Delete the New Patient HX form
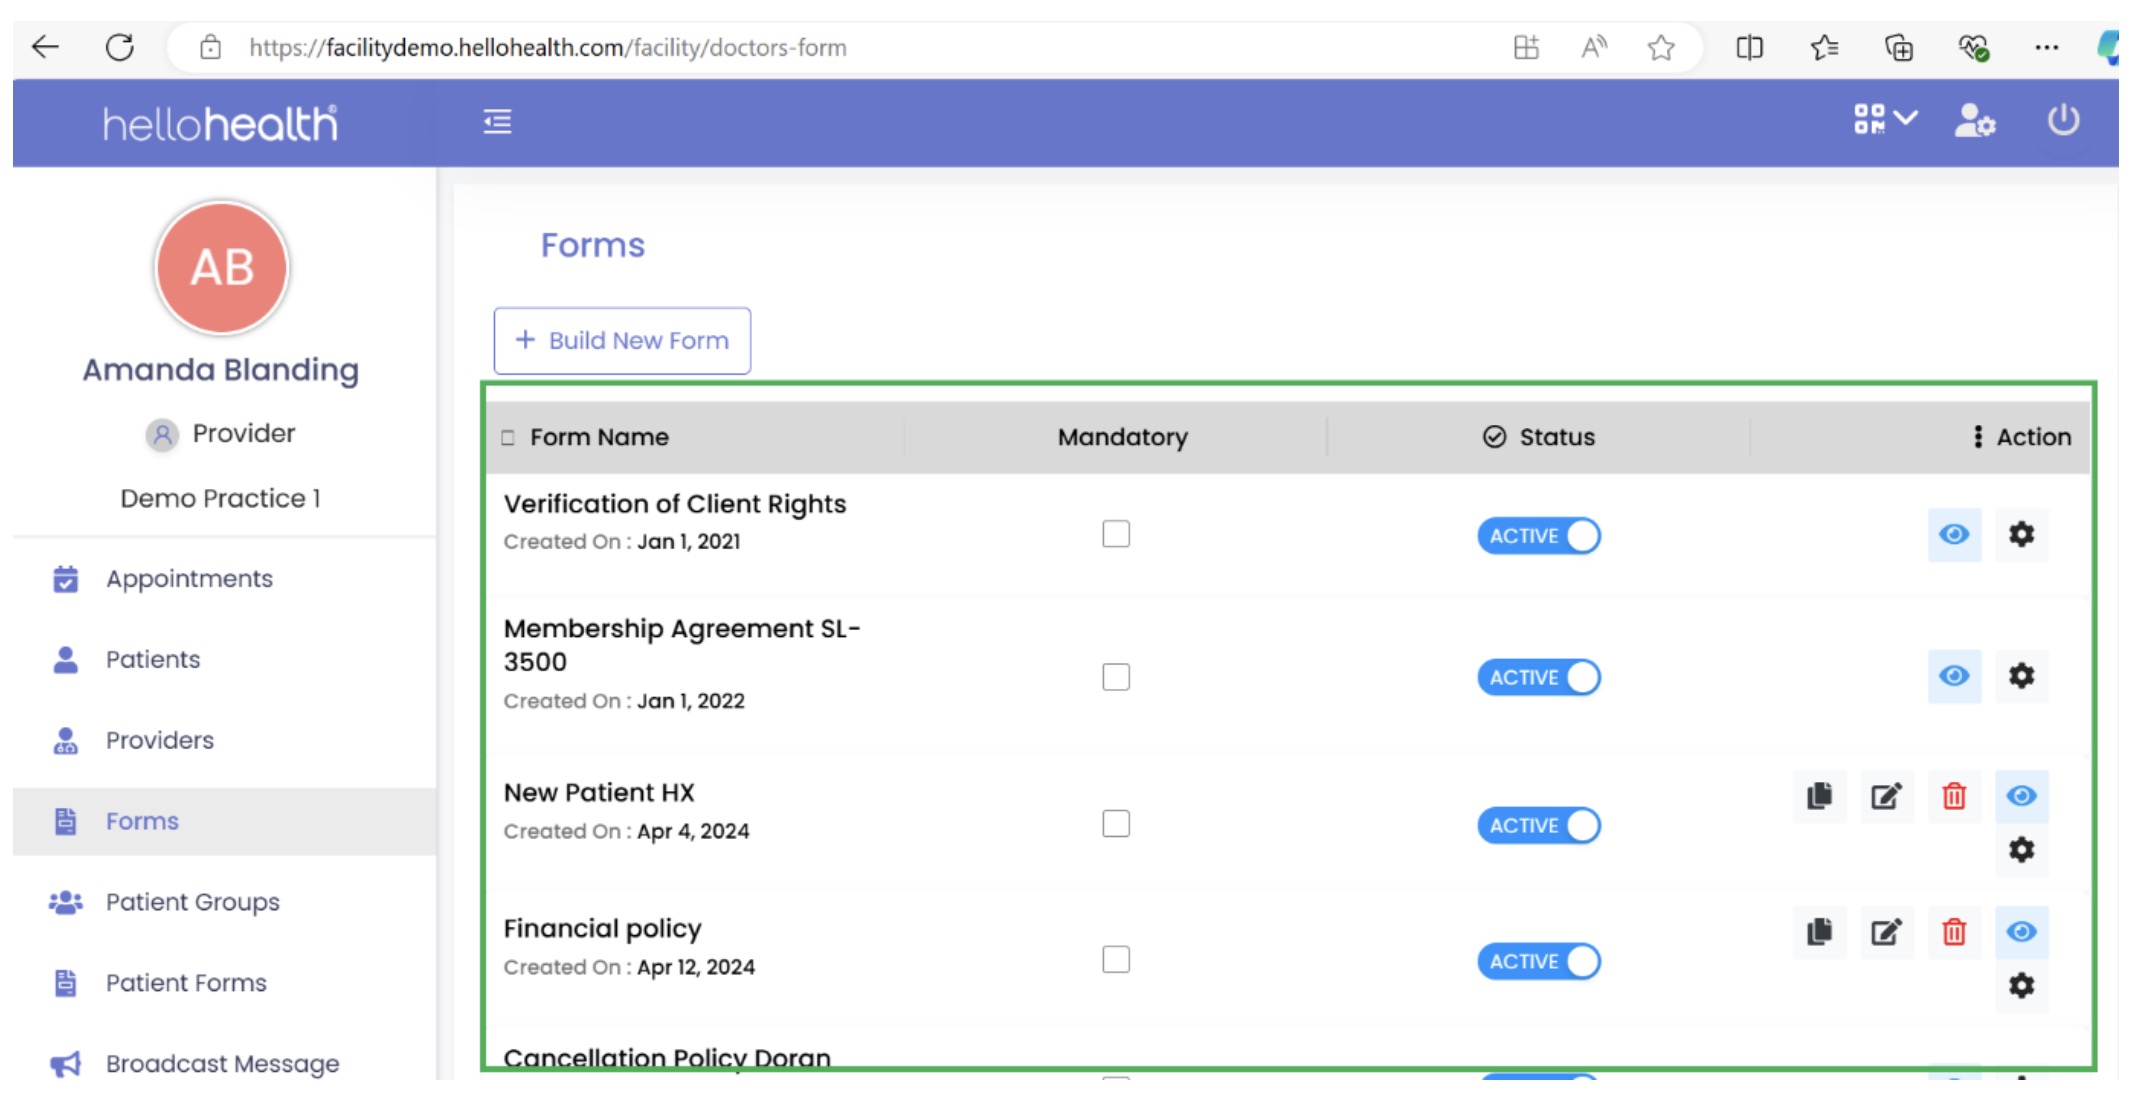 point(1953,796)
